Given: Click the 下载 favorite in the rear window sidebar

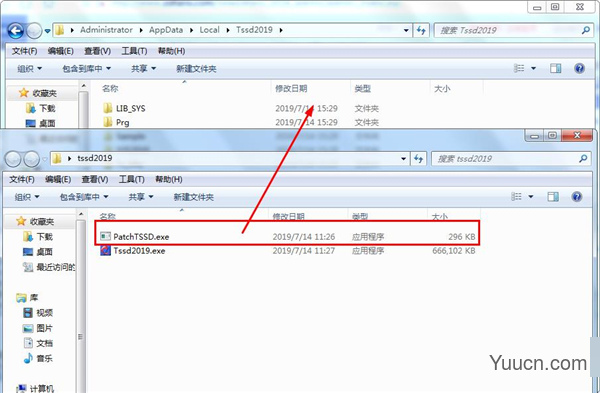Looking at the screenshot, I should click(41, 108).
